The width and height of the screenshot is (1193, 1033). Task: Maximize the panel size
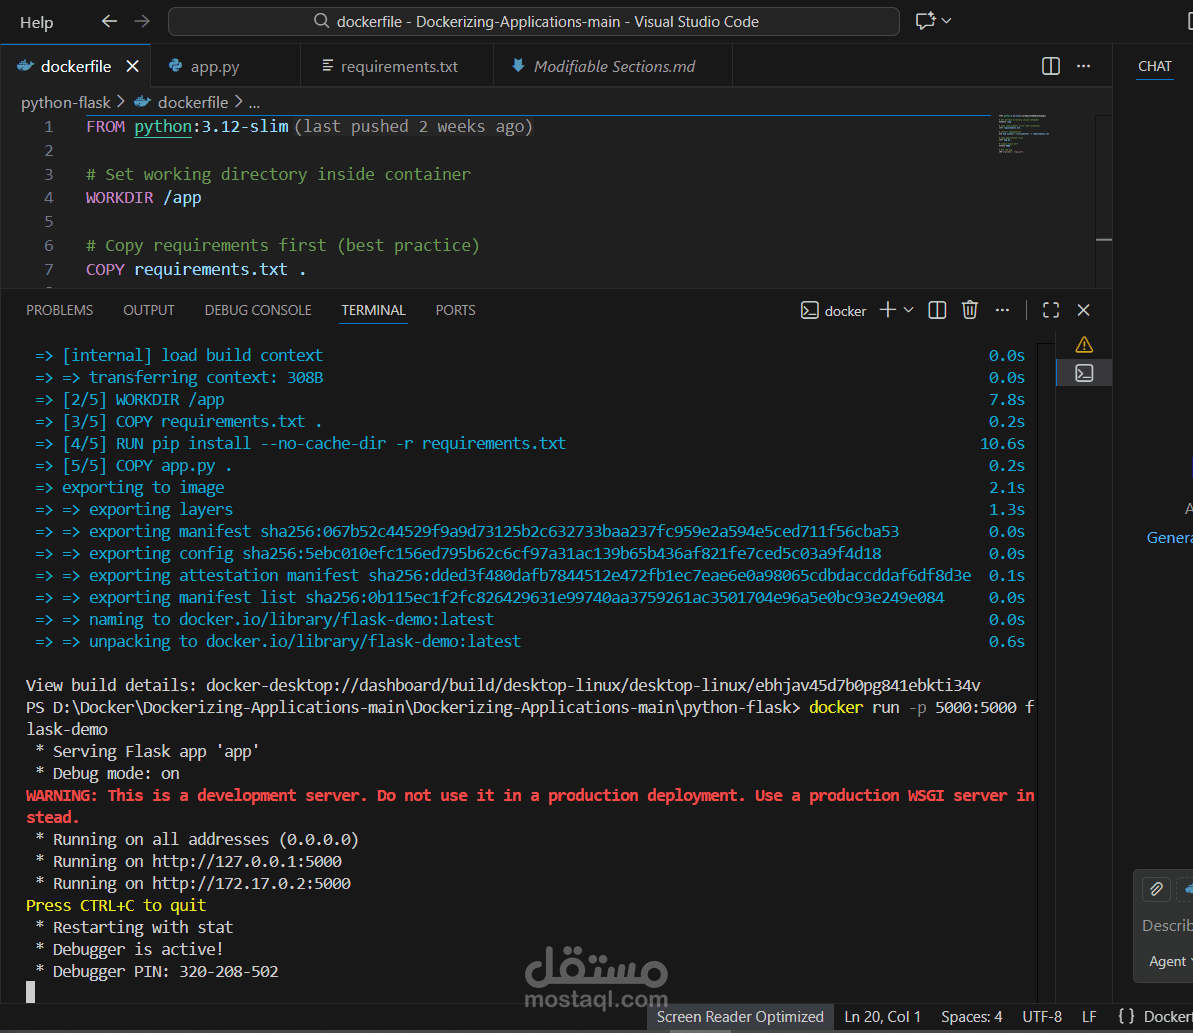coord(1051,310)
